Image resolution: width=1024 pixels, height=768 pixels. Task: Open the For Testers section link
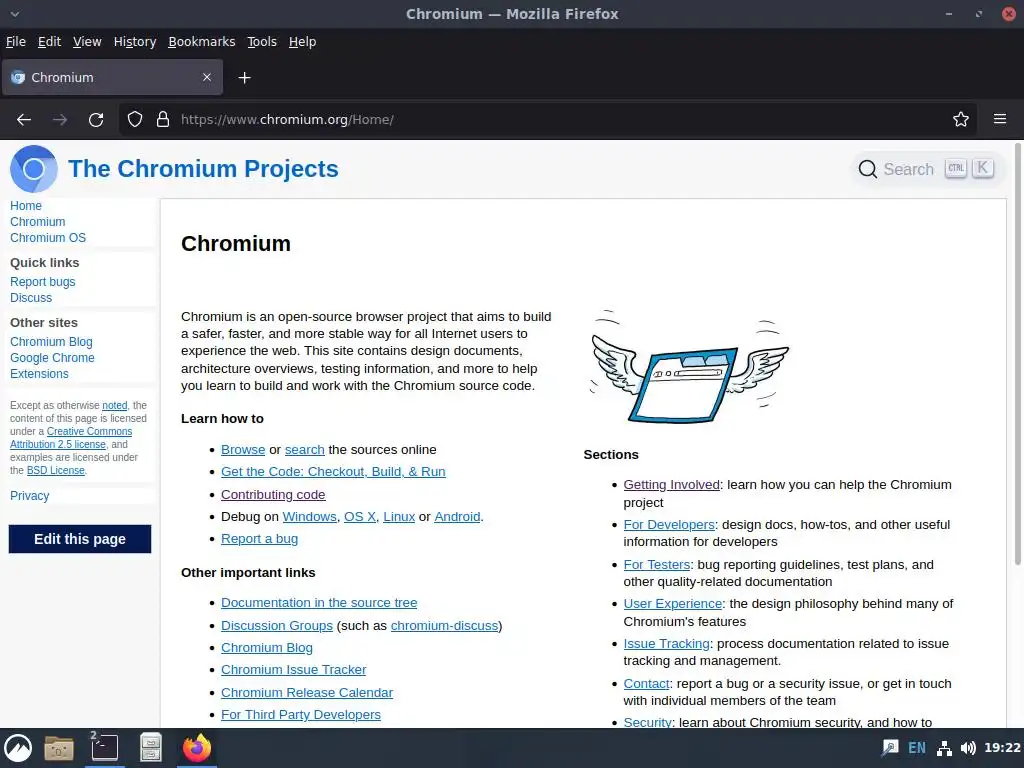(656, 564)
